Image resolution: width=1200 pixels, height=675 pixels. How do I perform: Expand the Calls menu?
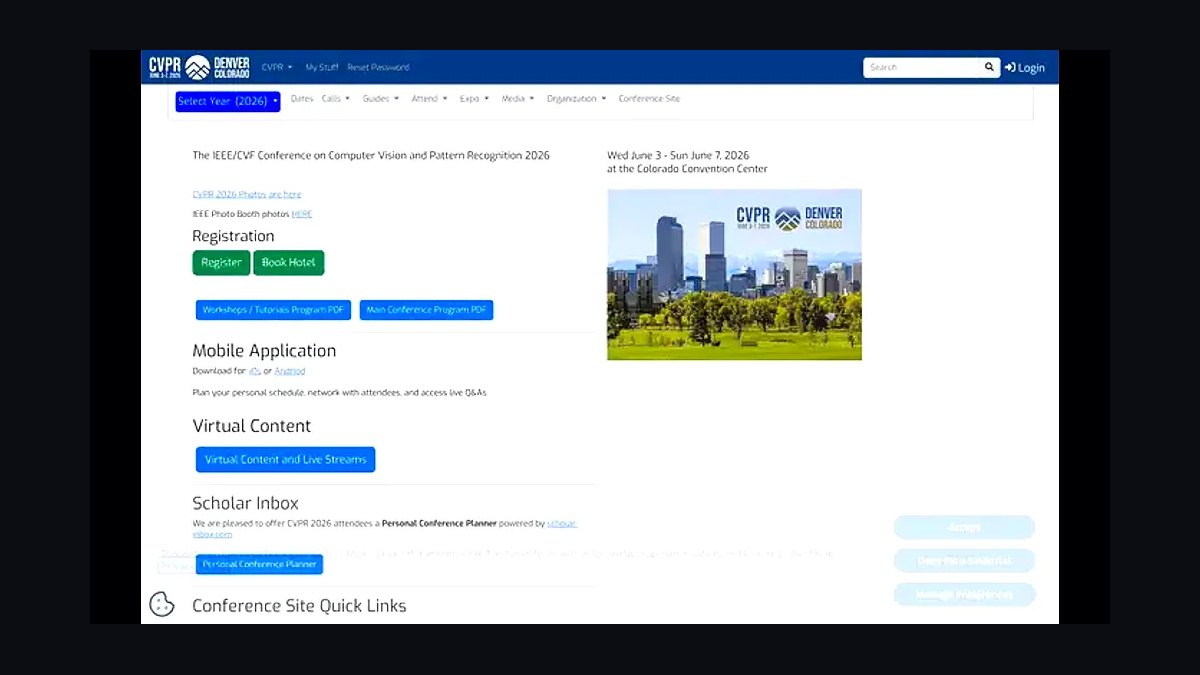point(336,99)
